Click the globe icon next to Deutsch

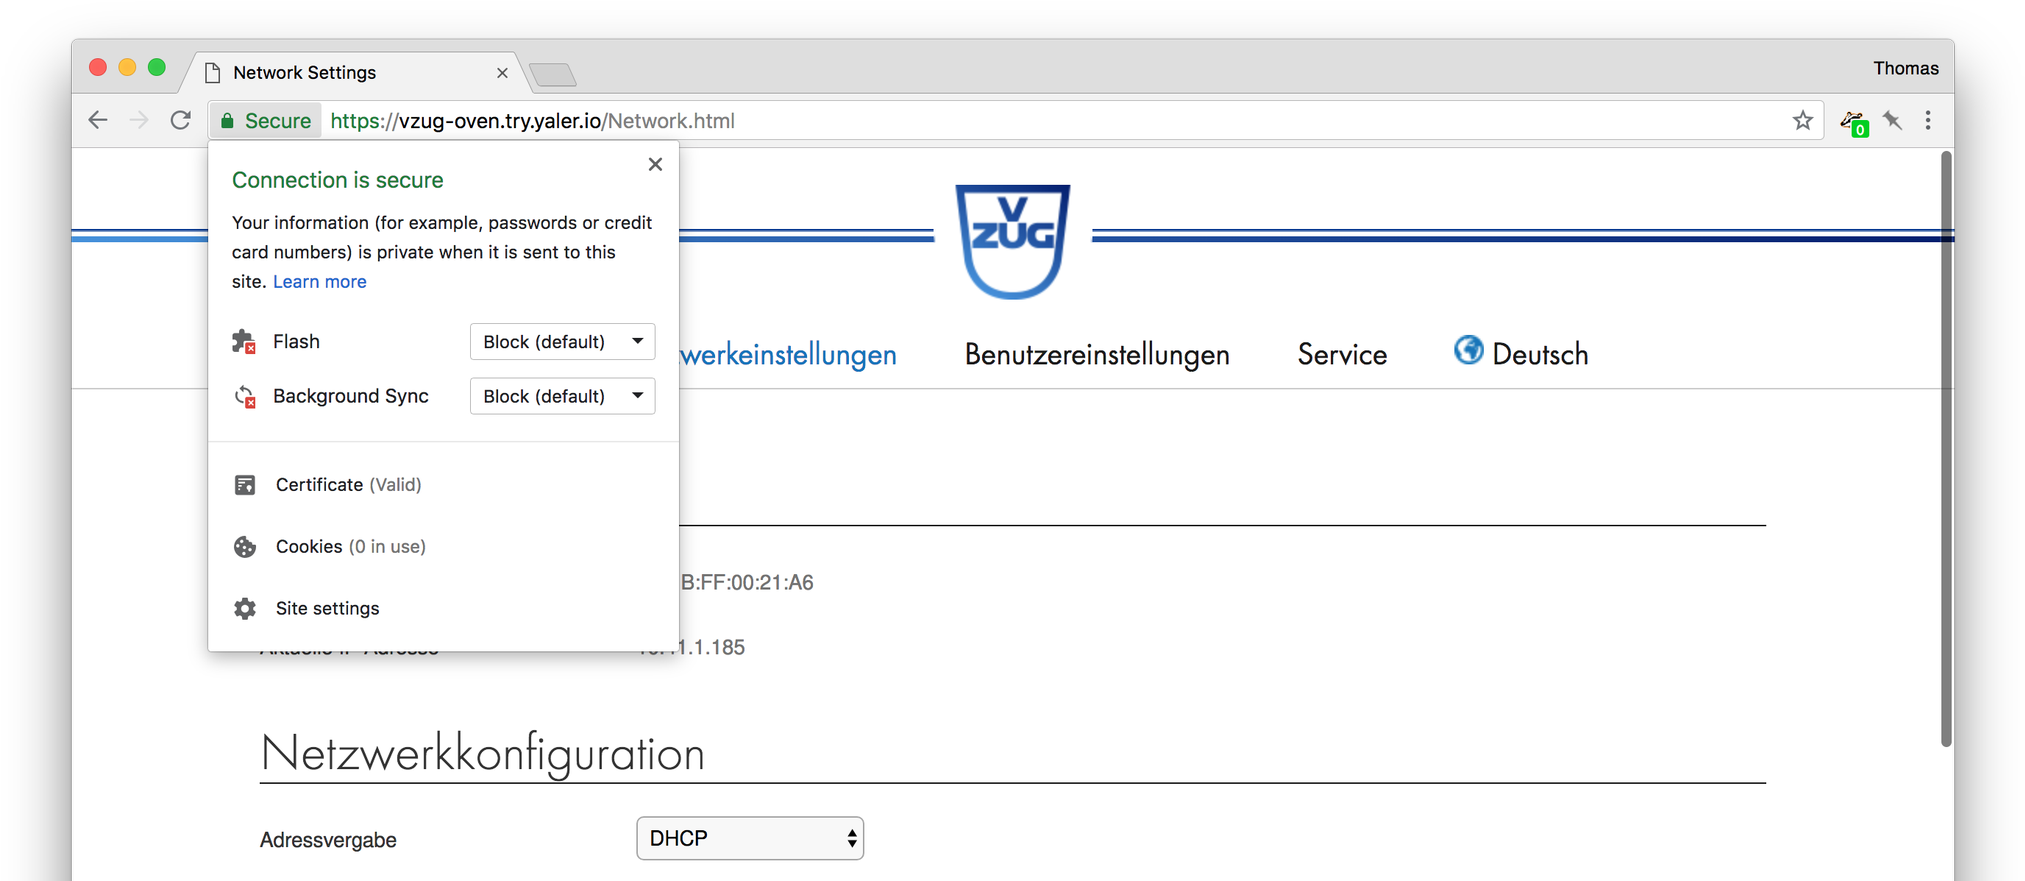pos(1468,351)
